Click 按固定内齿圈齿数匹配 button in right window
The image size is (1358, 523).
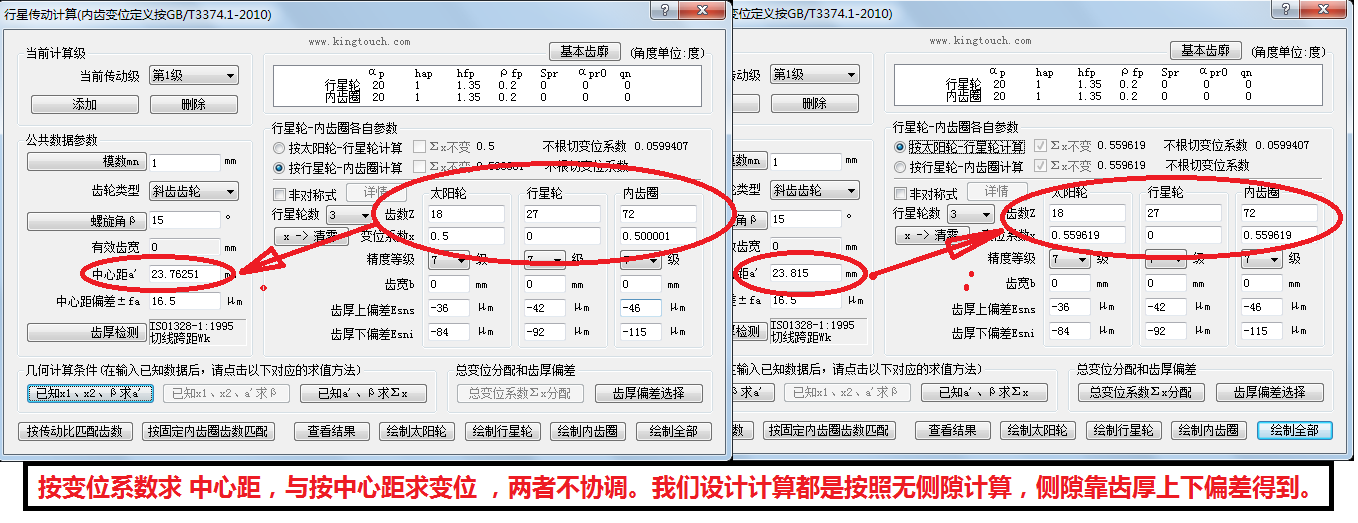[x=830, y=431]
